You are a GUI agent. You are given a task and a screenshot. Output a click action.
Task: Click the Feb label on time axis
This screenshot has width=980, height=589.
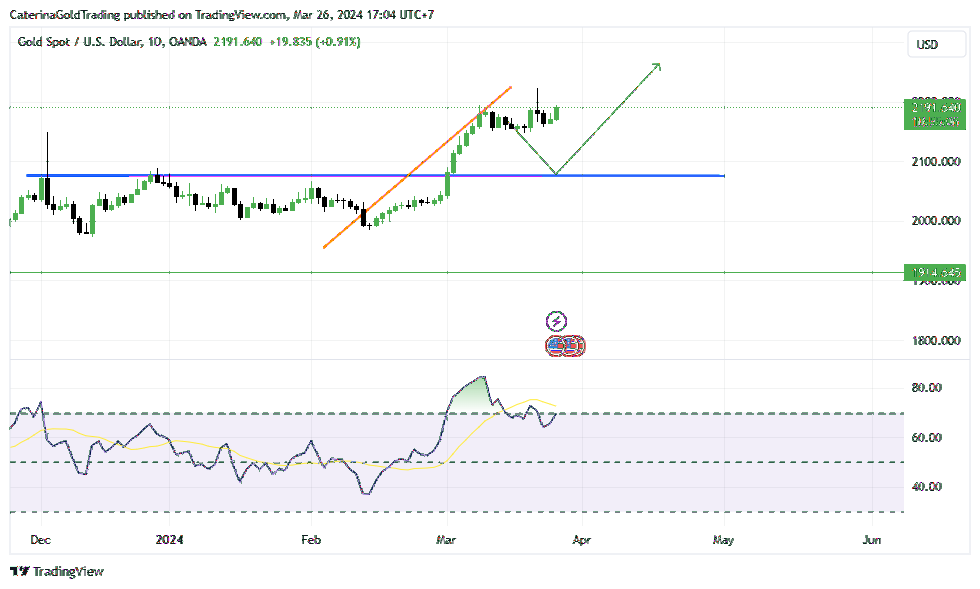311,540
